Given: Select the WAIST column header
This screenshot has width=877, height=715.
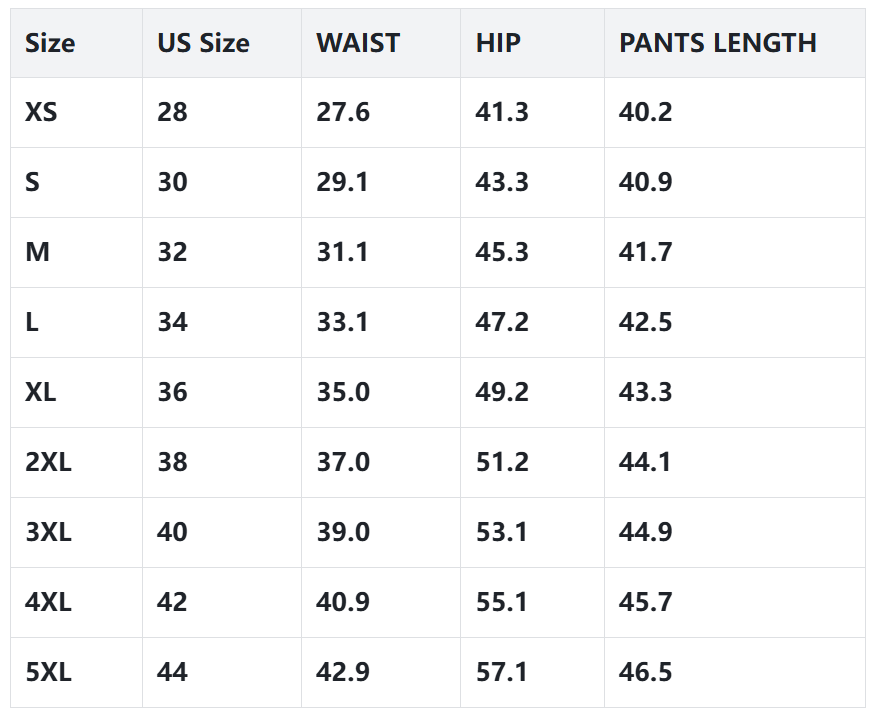Looking at the screenshot, I should [x=358, y=43].
